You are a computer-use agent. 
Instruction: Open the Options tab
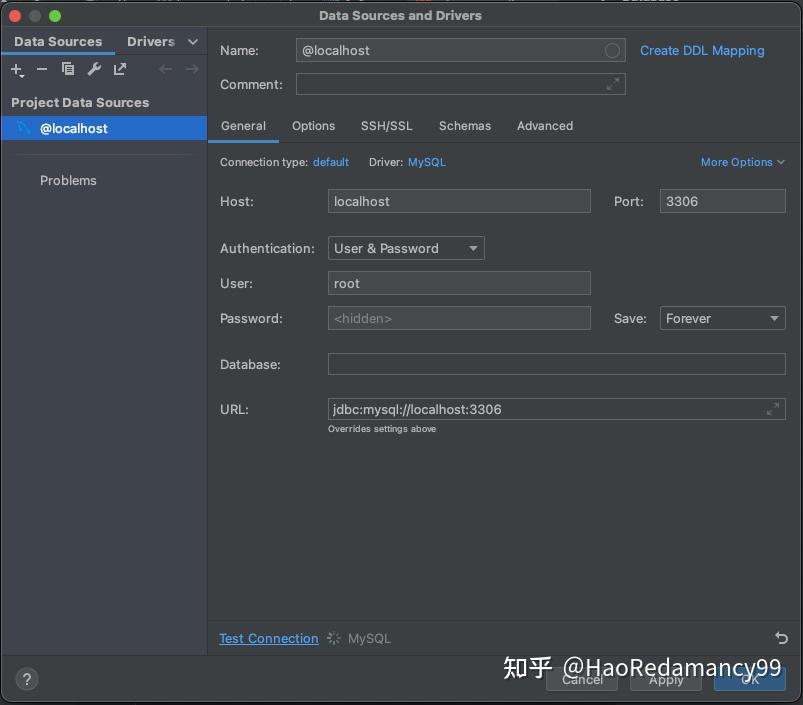point(313,126)
